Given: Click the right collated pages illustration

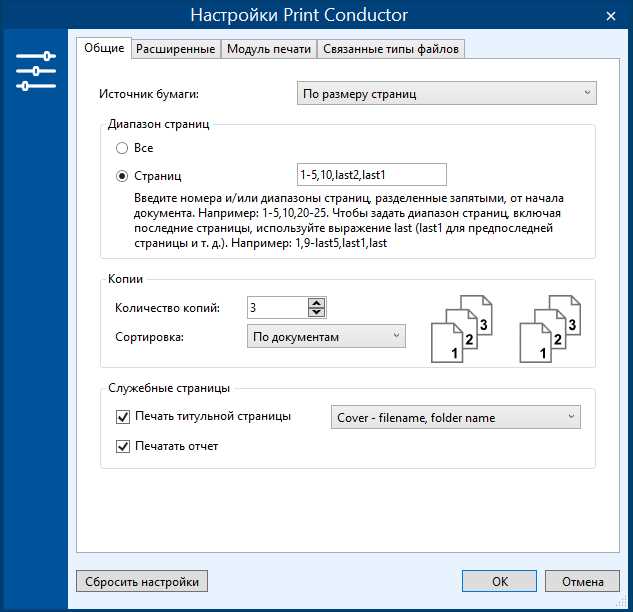Looking at the screenshot, I should point(550,329).
